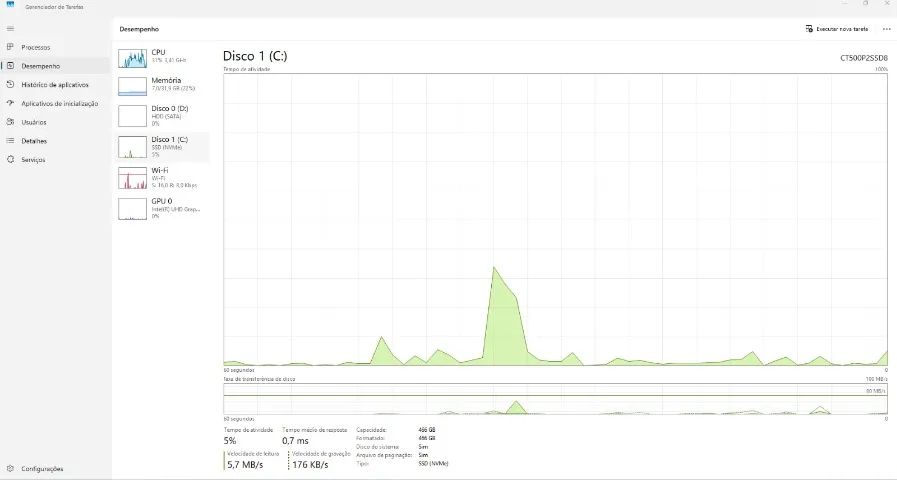Open Configurações at the bottom
Viewport: 897px width, 480px height.
click(x=54, y=469)
